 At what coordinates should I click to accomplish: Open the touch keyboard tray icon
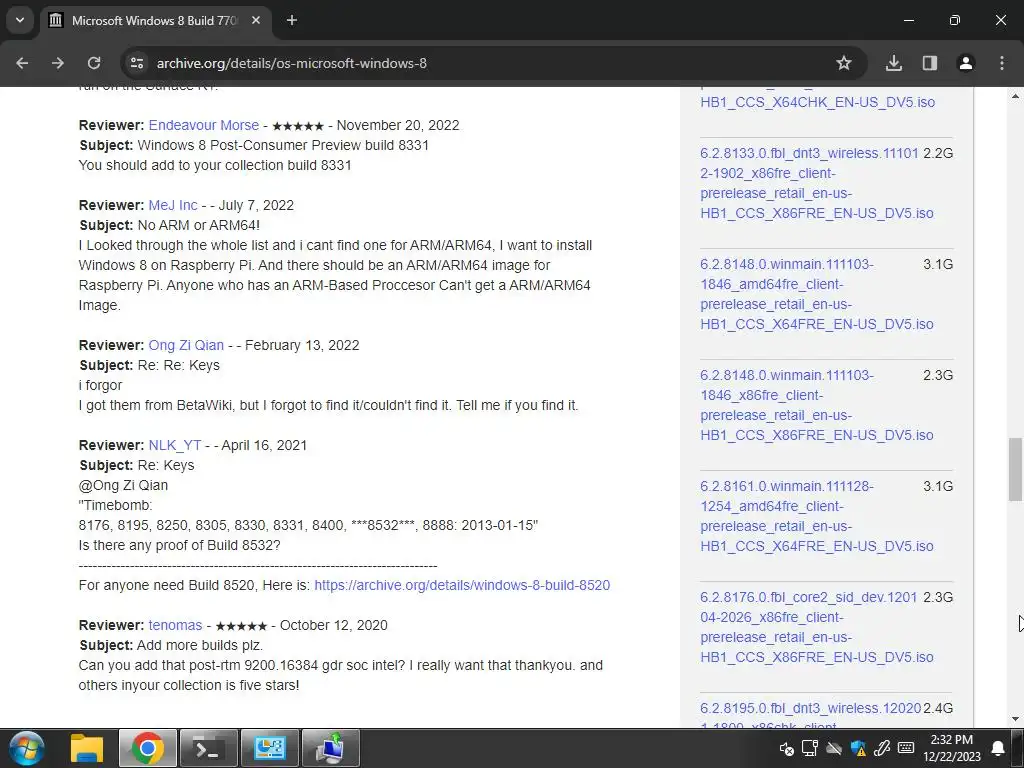[x=906, y=748]
